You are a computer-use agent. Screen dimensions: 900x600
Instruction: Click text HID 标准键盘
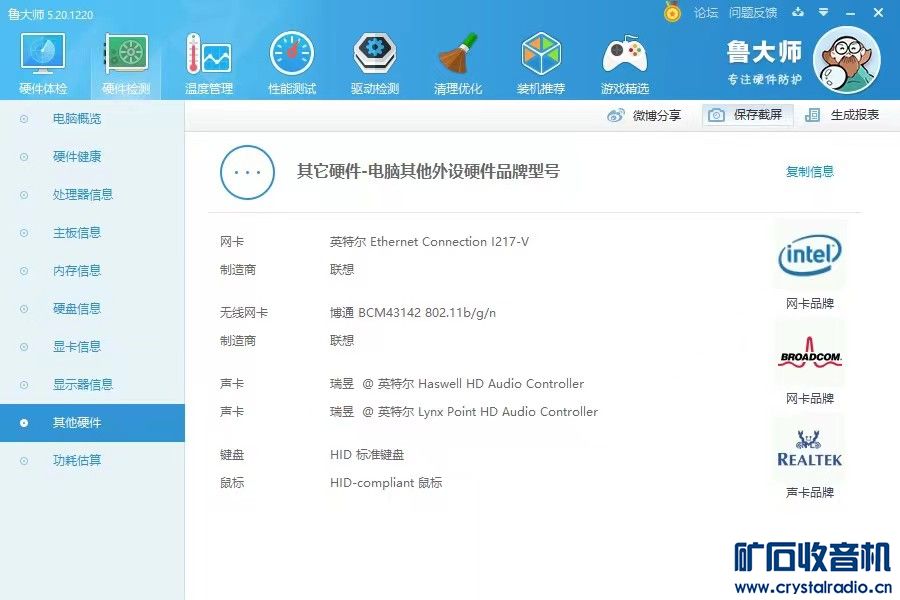367,455
